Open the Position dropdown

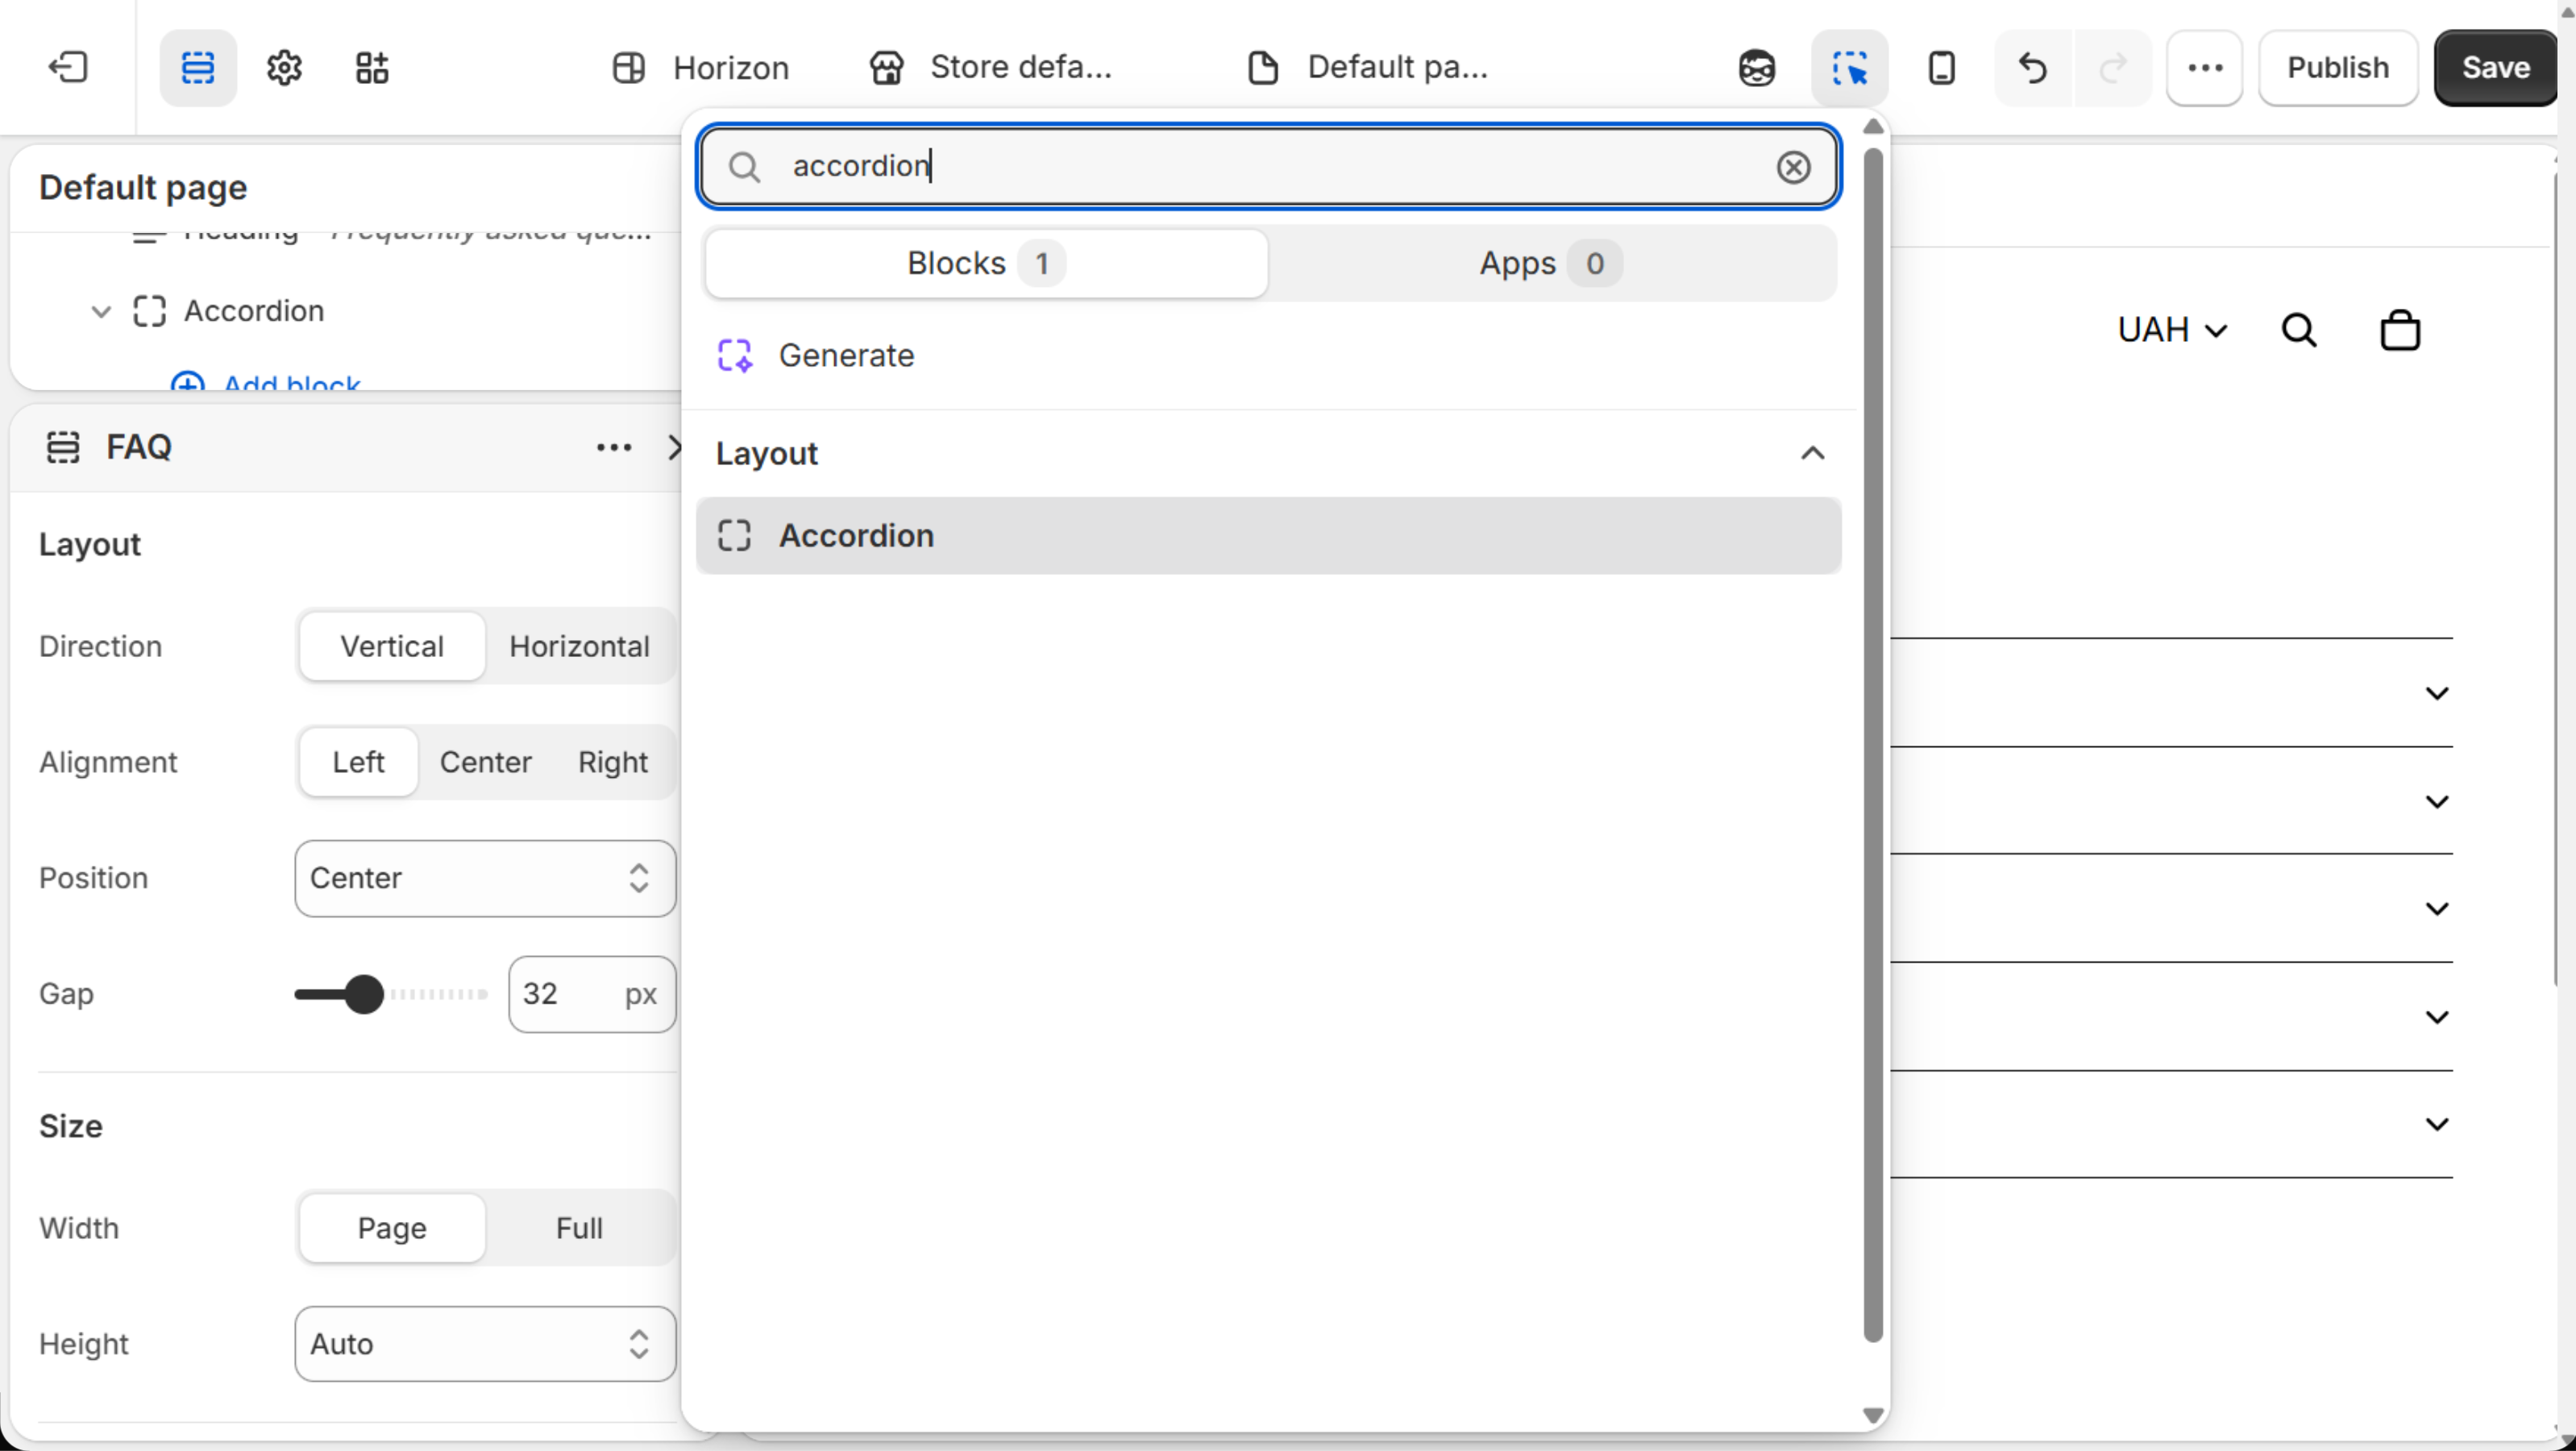click(485, 878)
